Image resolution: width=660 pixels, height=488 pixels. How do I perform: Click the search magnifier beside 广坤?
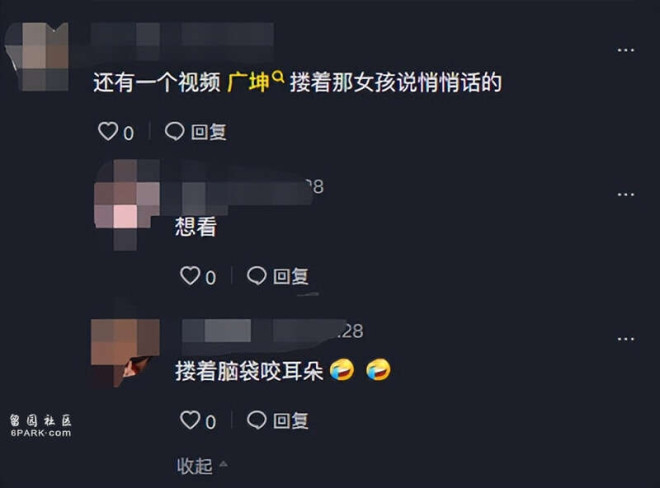tap(278, 77)
